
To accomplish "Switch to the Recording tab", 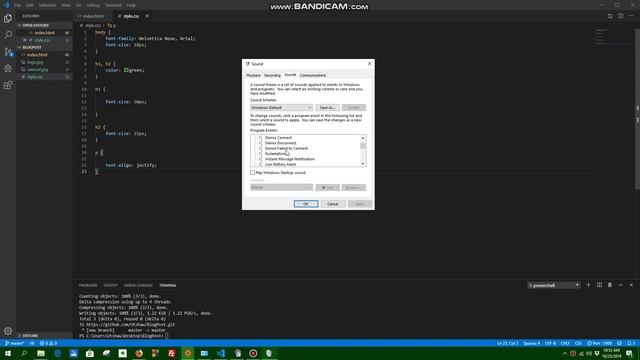I will (272, 75).
